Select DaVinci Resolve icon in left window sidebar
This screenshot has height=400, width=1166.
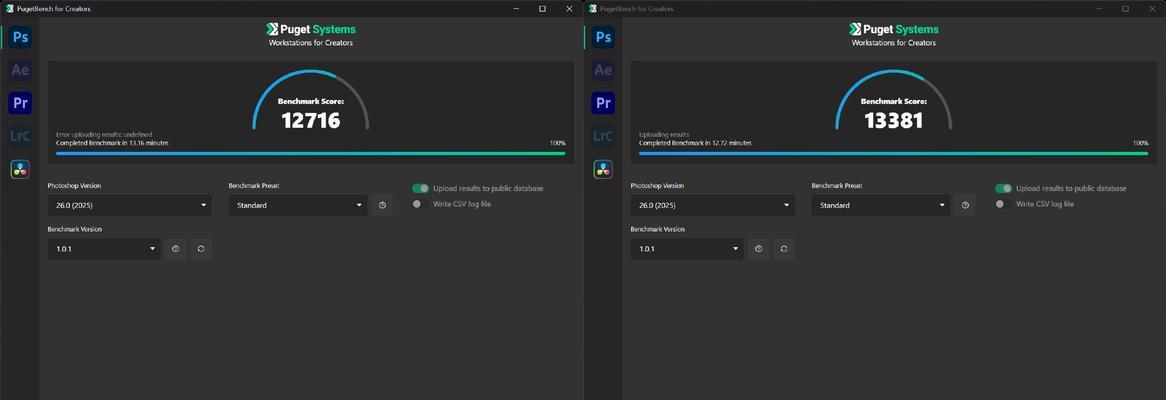pos(20,169)
